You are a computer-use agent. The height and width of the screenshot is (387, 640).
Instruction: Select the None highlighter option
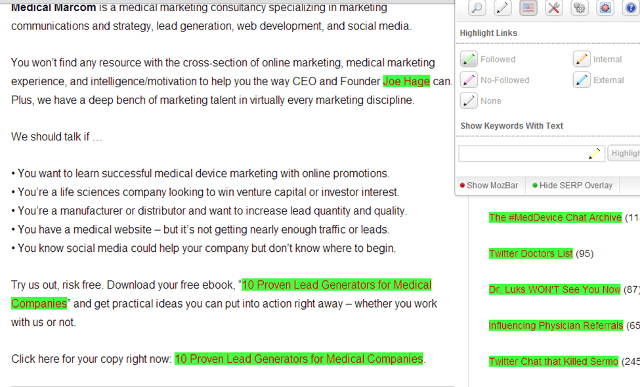click(x=469, y=101)
